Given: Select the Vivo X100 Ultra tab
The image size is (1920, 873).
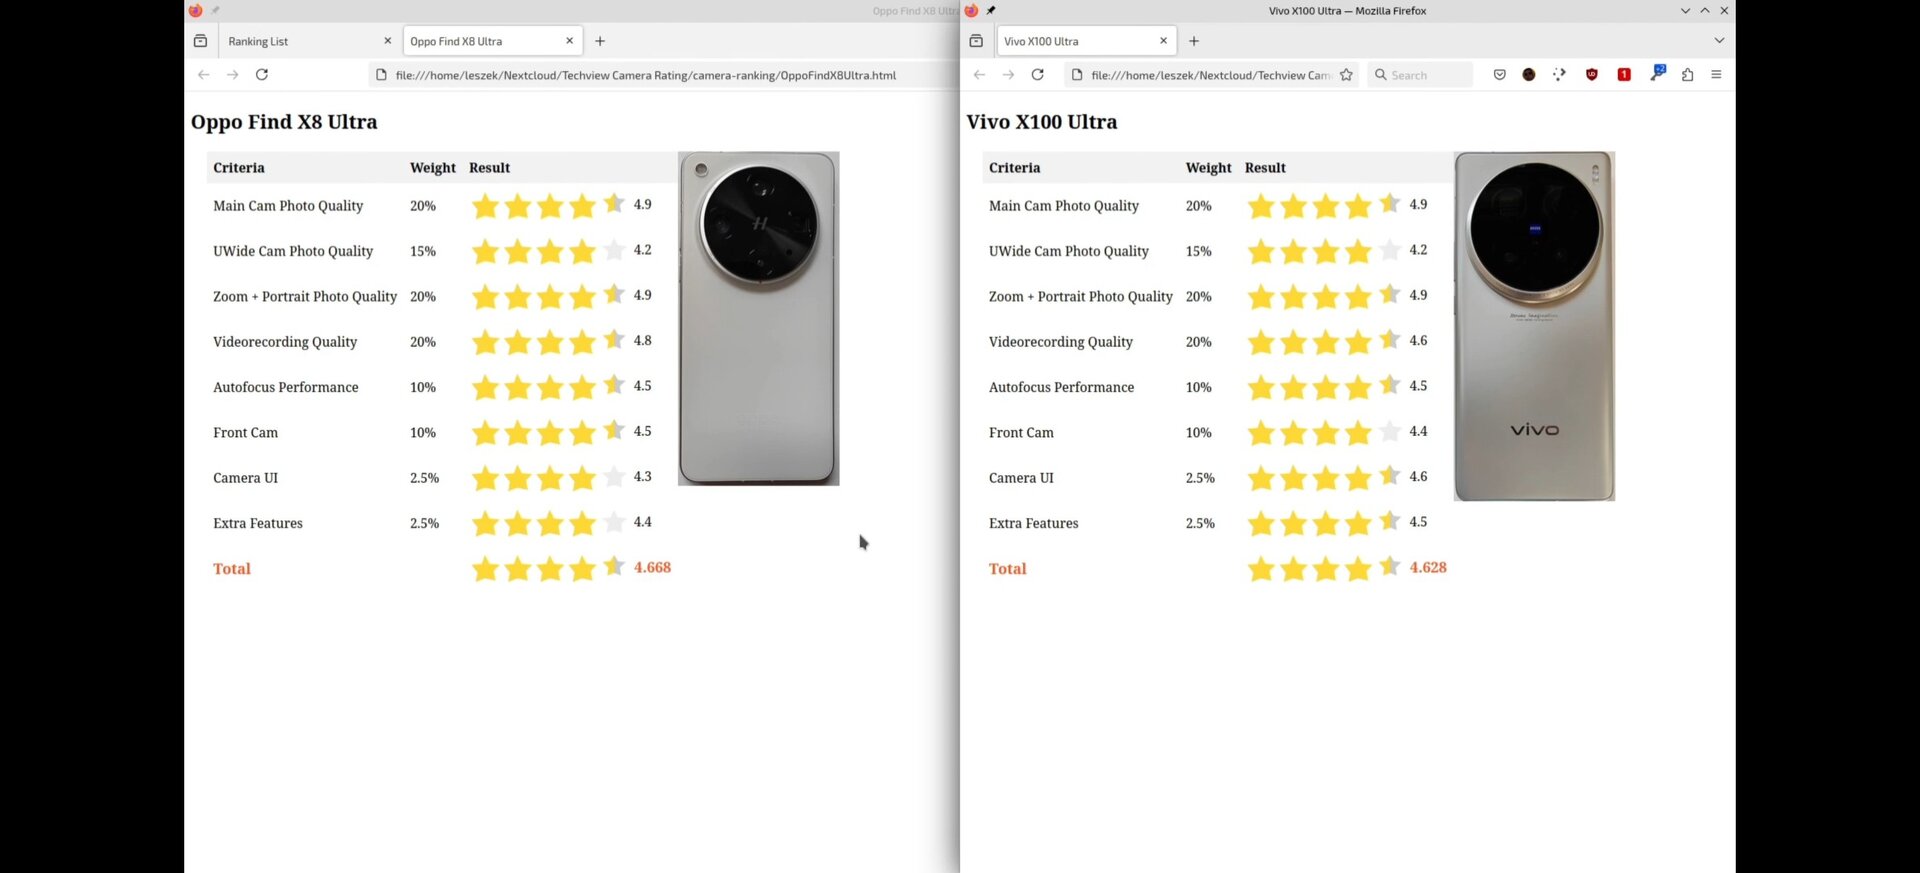Looking at the screenshot, I should coord(1075,41).
